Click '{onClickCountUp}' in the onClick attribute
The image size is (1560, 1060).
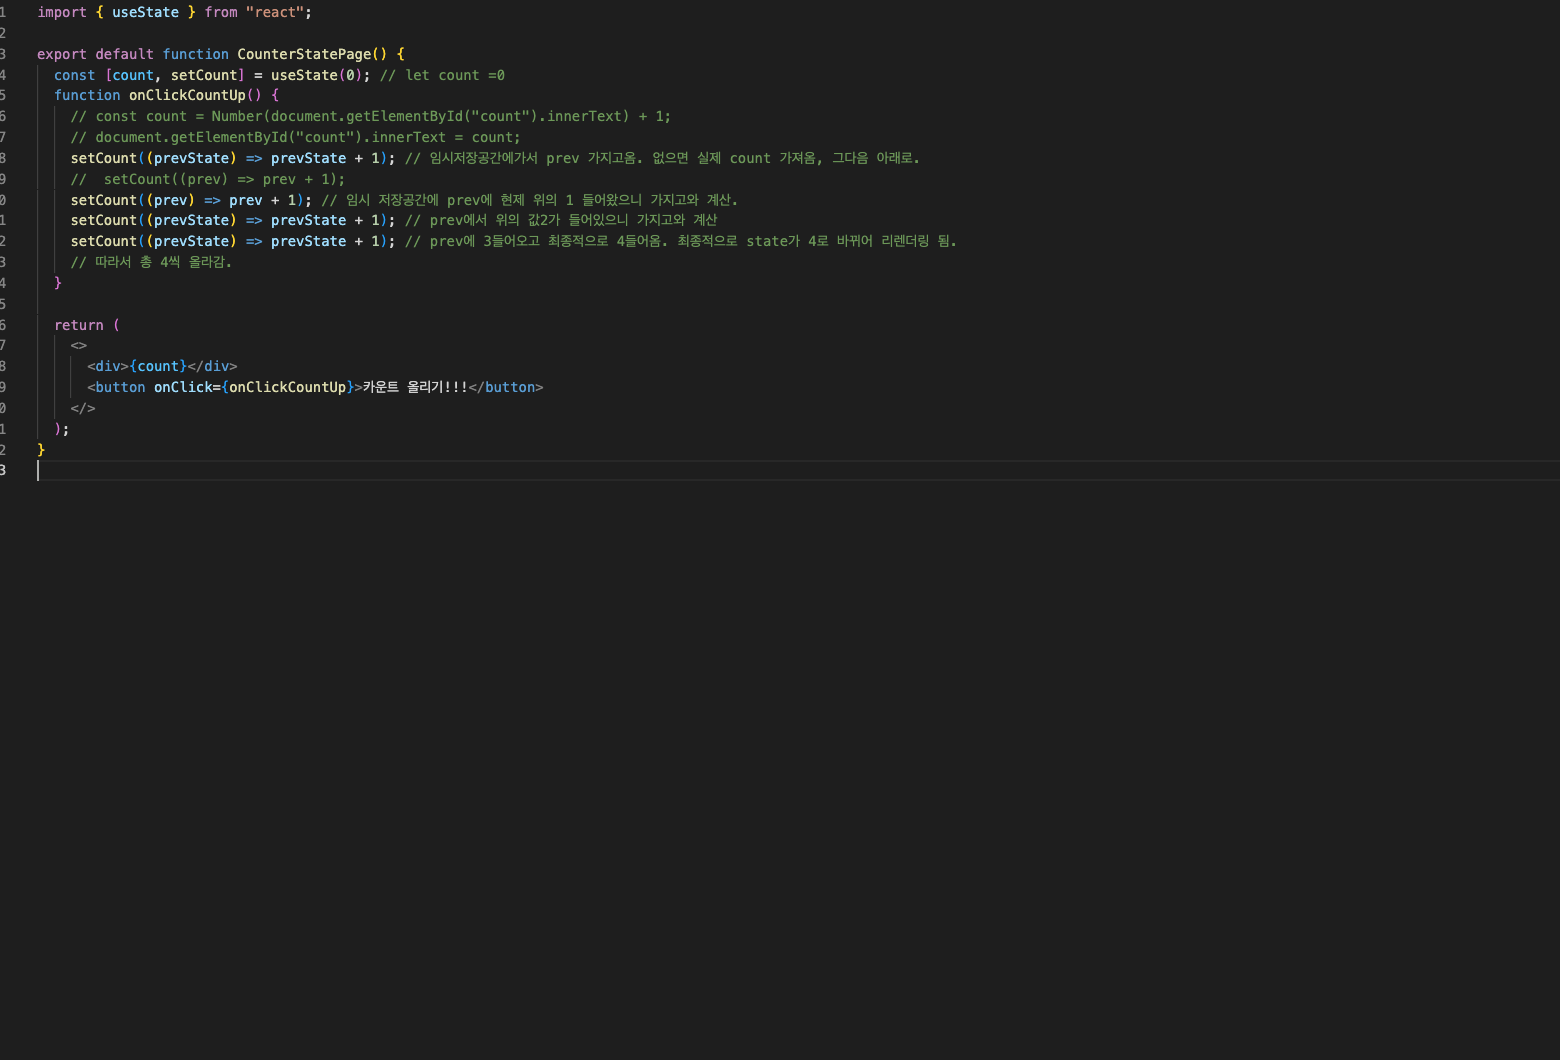point(288,387)
